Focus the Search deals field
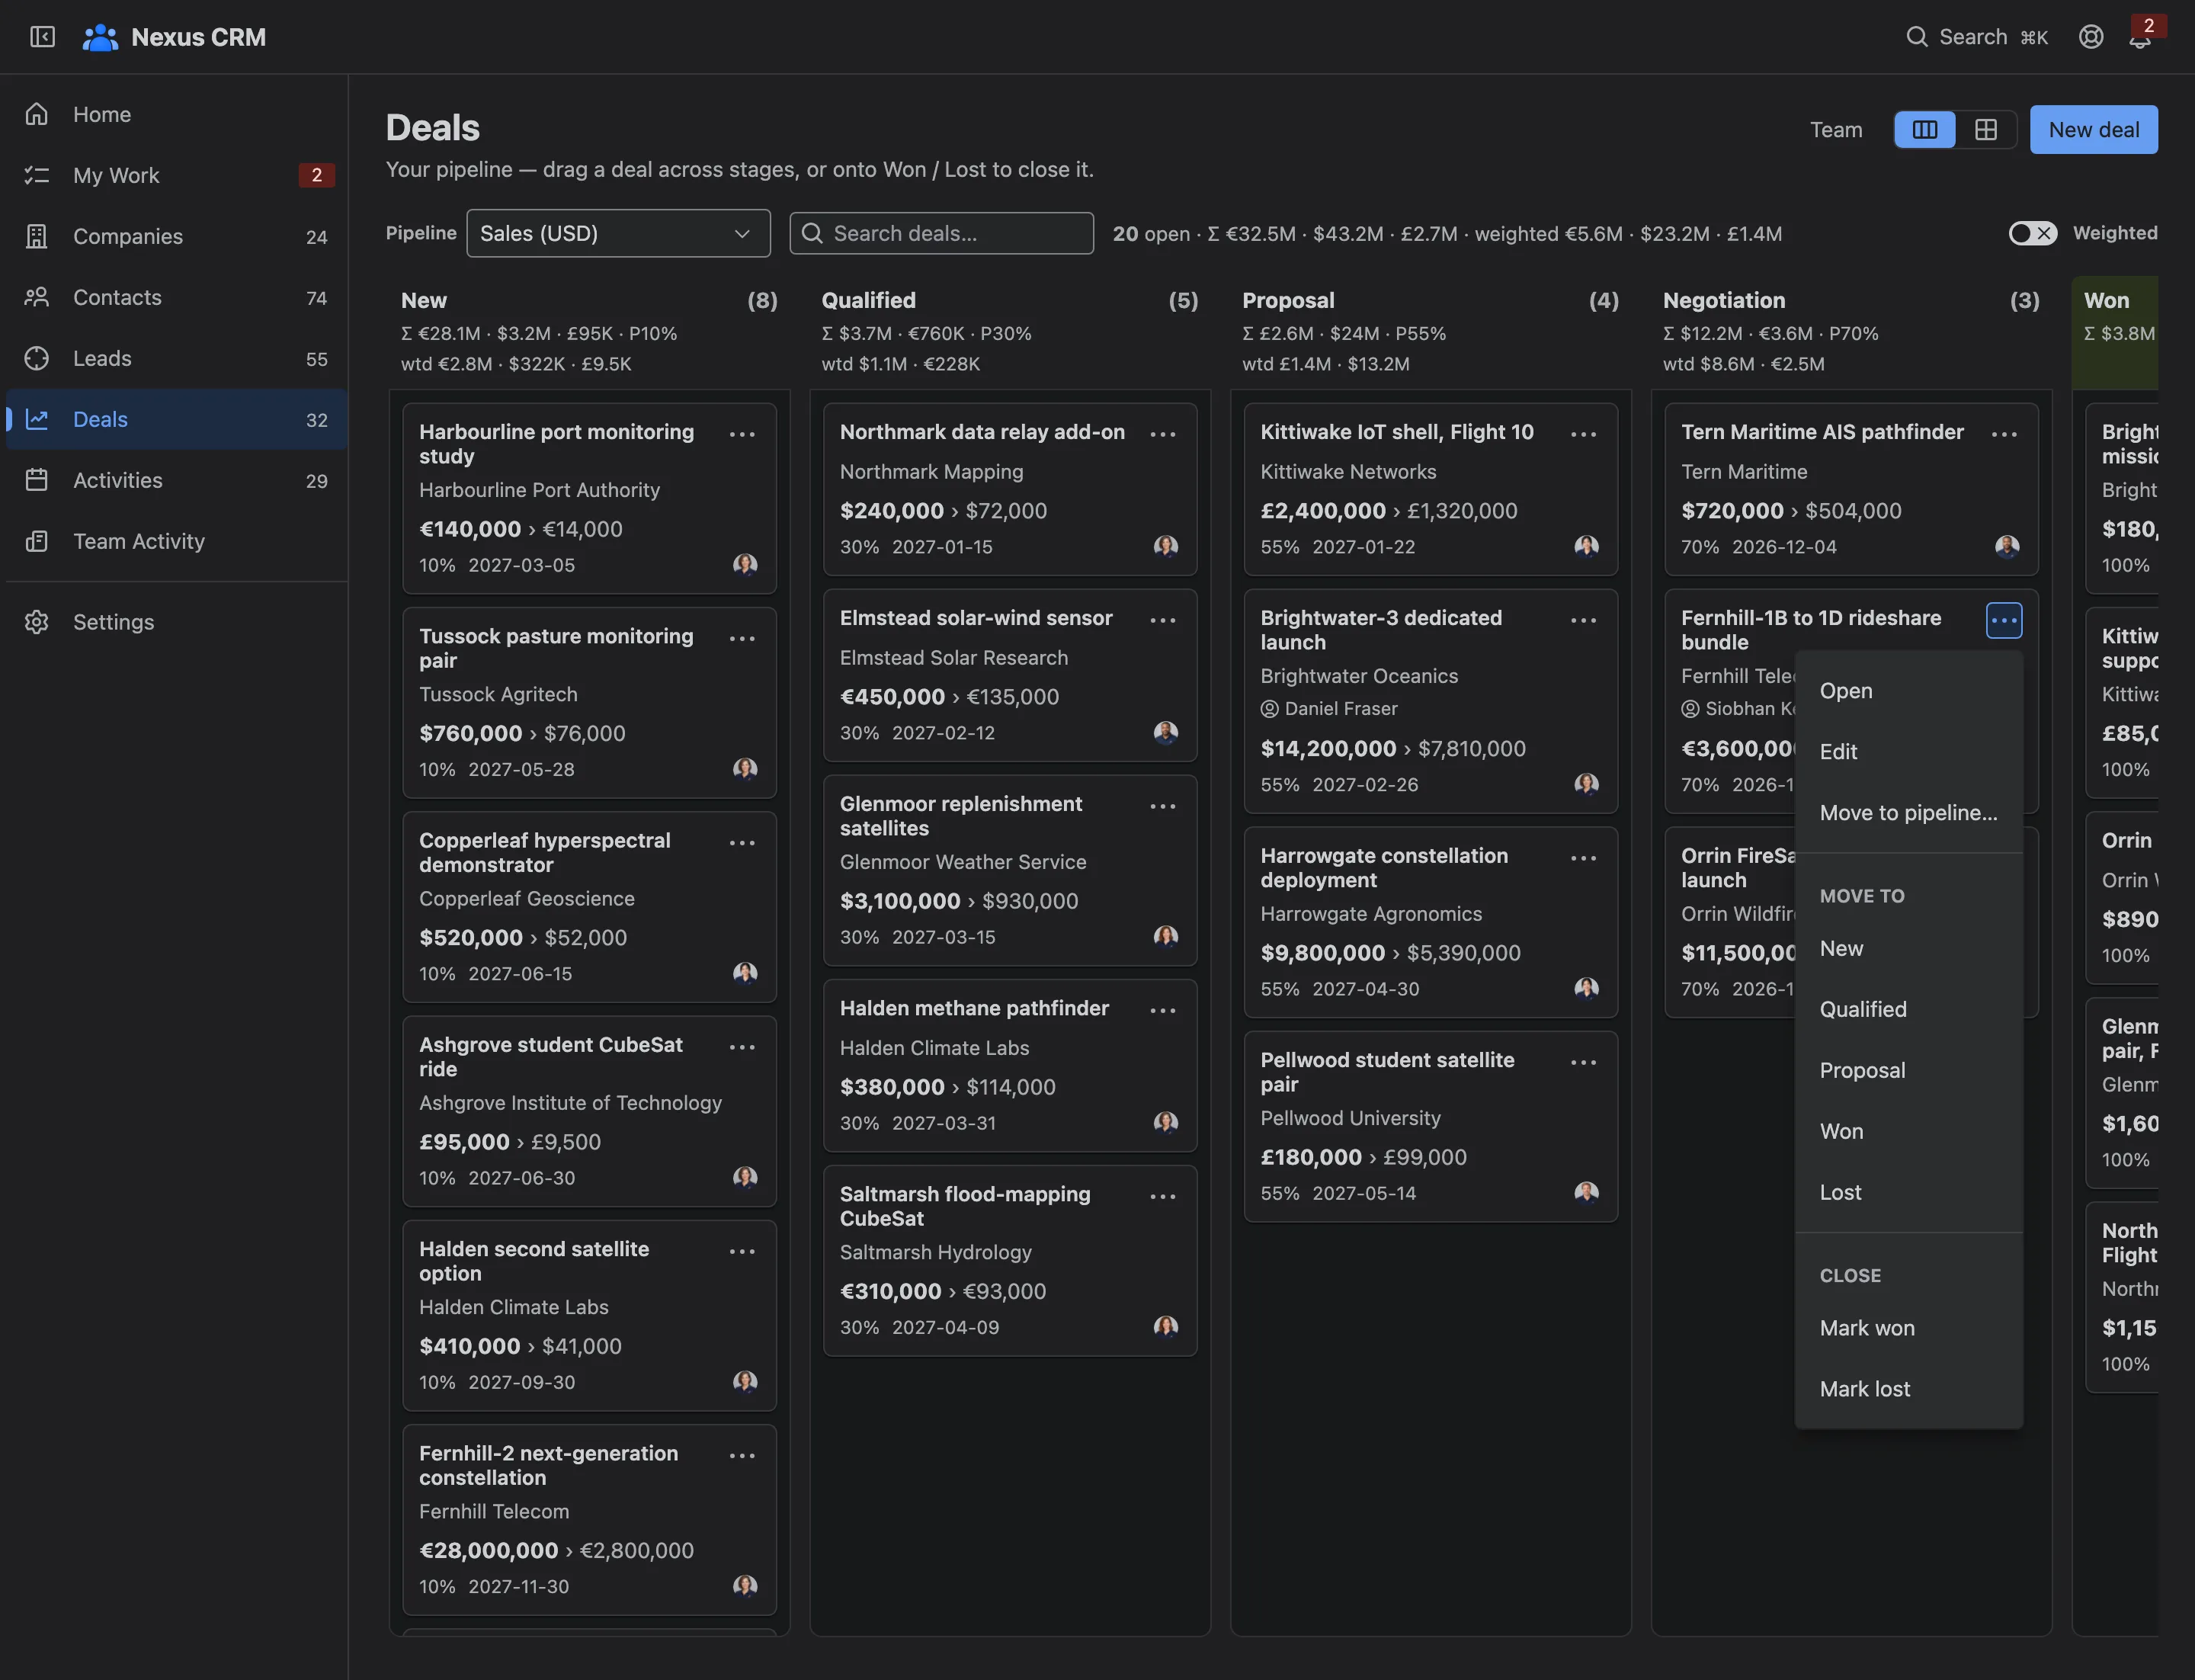Image resolution: width=2195 pixels, height=1680 pixels. [941, 233]
